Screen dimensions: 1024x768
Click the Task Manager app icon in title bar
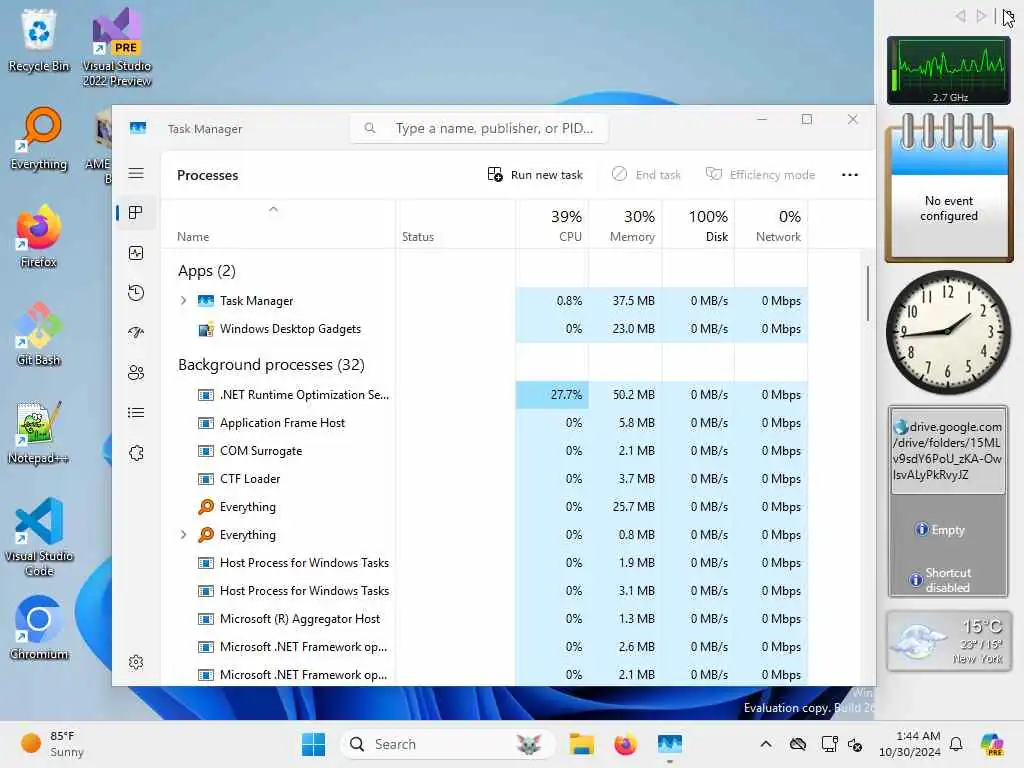coord(138,128)
